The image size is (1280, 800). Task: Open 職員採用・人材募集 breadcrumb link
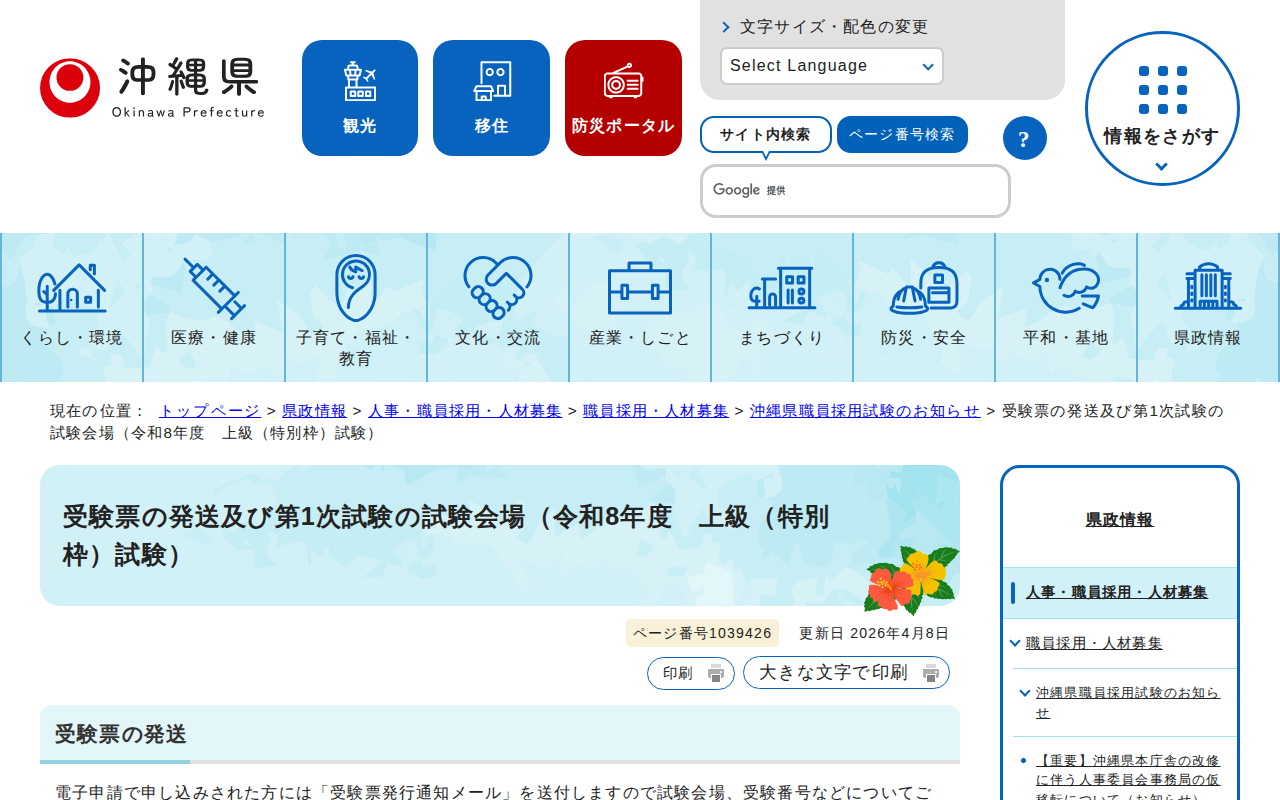click(656, 411)
